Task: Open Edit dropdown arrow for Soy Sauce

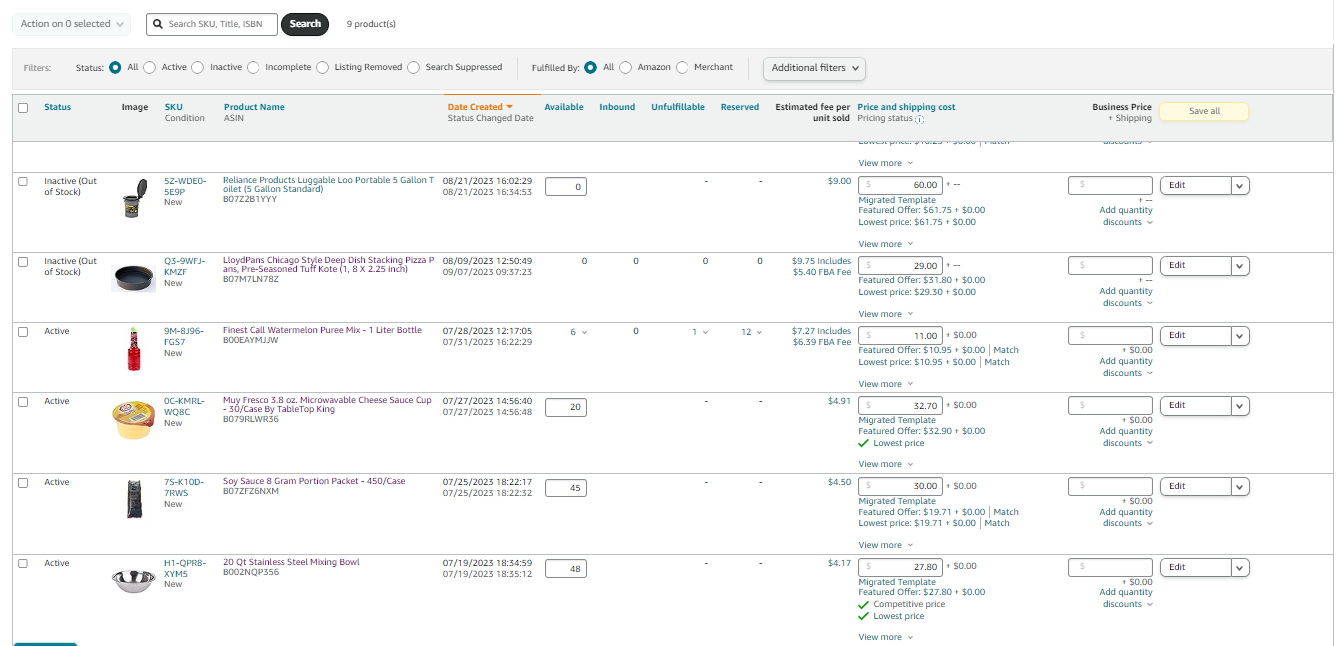Action: tap(1240, 487)
